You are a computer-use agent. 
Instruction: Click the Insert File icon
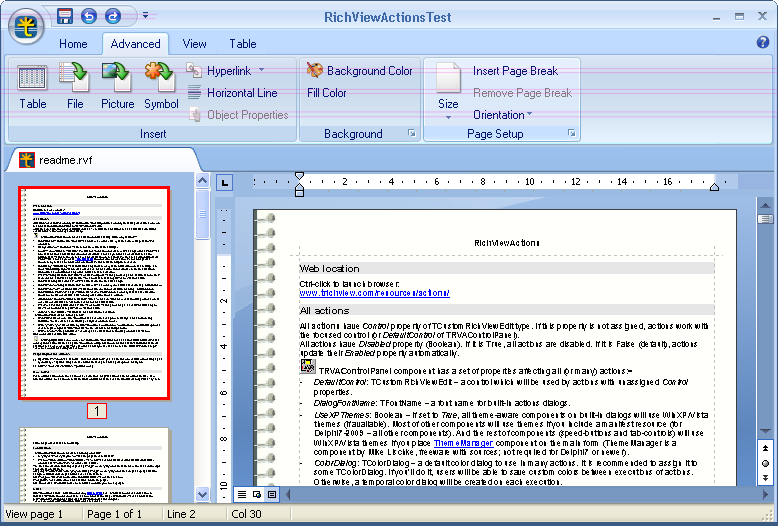[75, 85]
